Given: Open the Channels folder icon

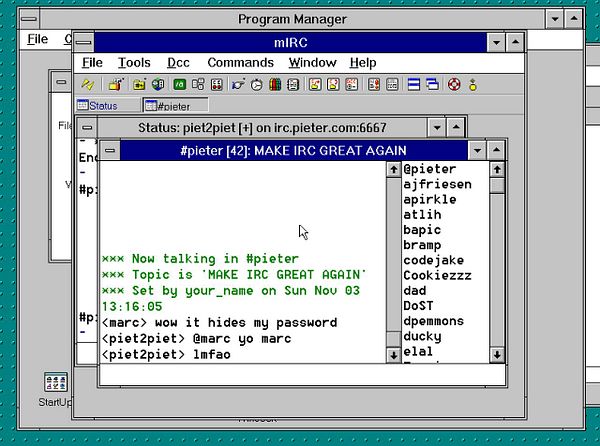Looking at the screenshot, I should (139, 85).
